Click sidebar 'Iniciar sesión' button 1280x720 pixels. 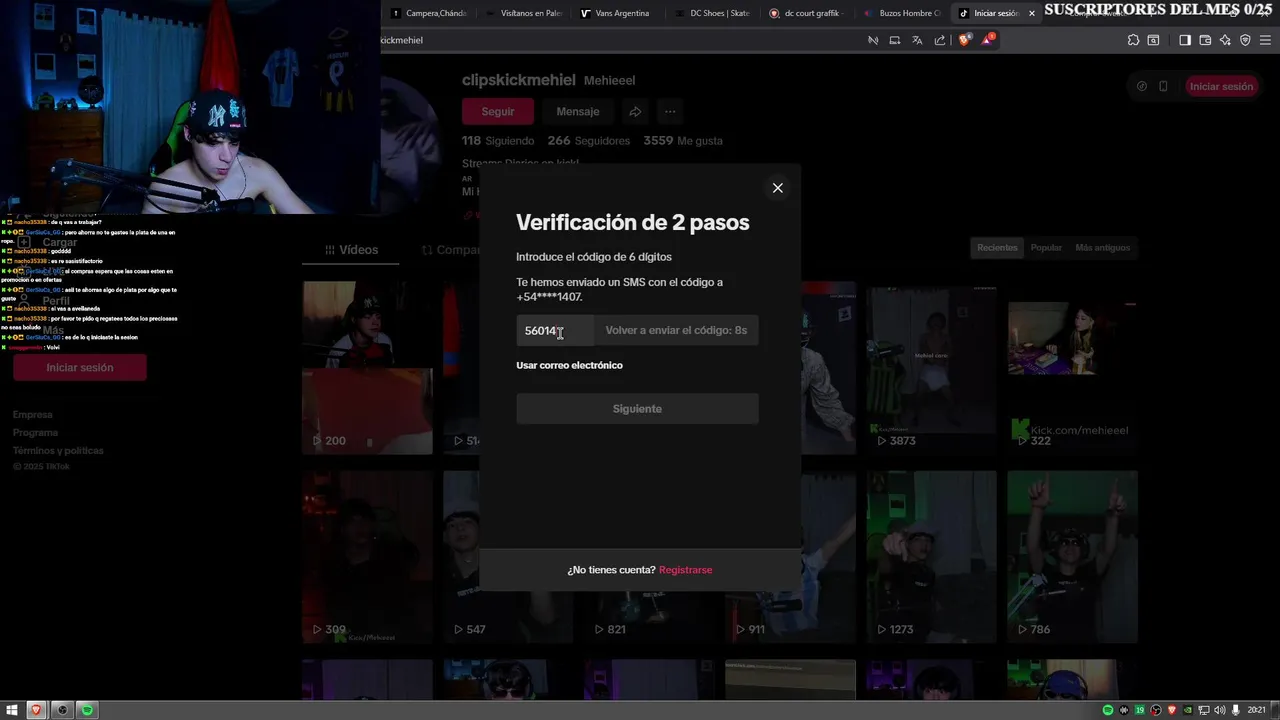(x=80, y=367)
